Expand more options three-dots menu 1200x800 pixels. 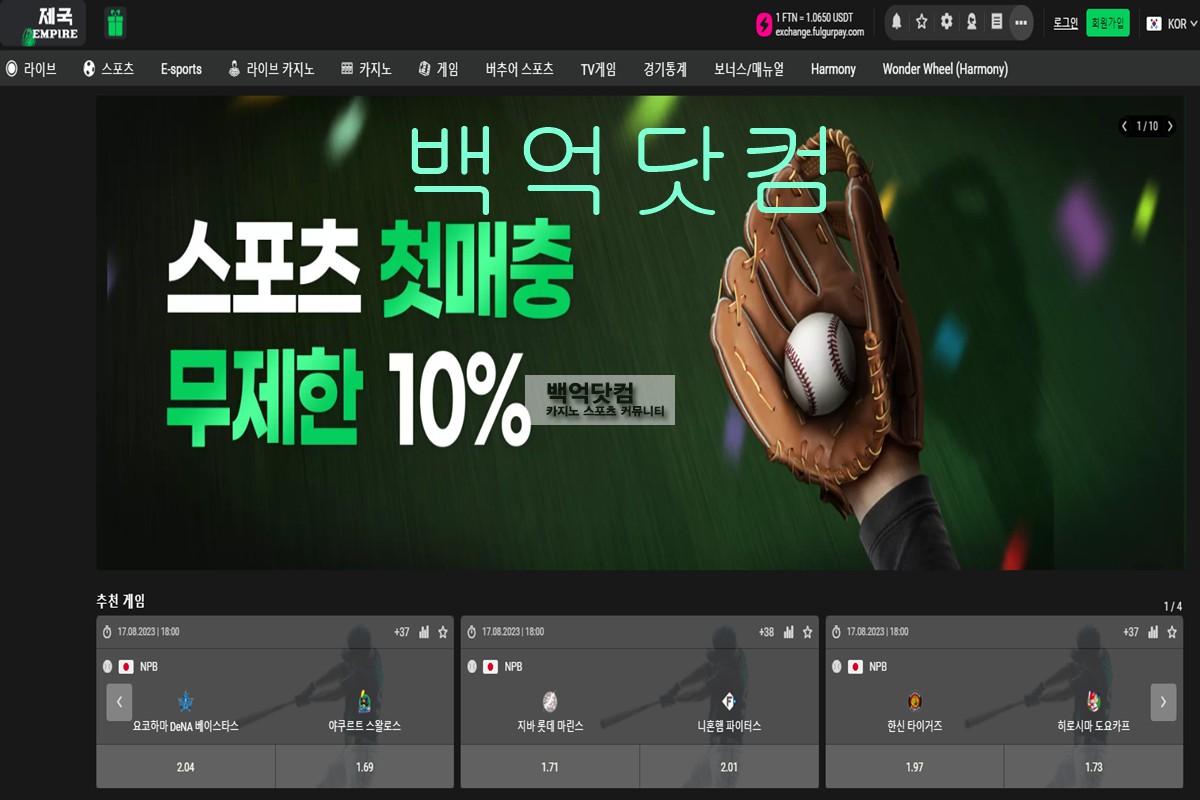(x=1020, y=22)
